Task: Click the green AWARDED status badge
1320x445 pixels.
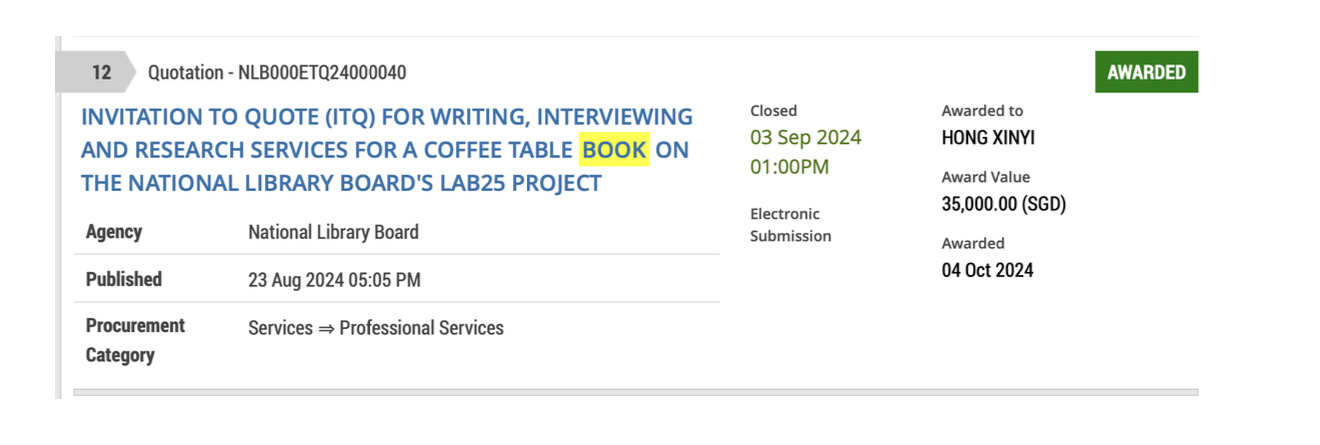Action: point(1146,72)
